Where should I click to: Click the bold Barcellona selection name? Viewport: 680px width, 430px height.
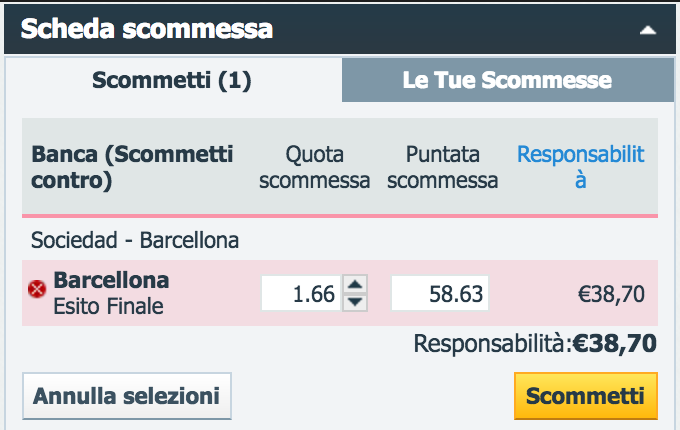(x=111, y=280)
